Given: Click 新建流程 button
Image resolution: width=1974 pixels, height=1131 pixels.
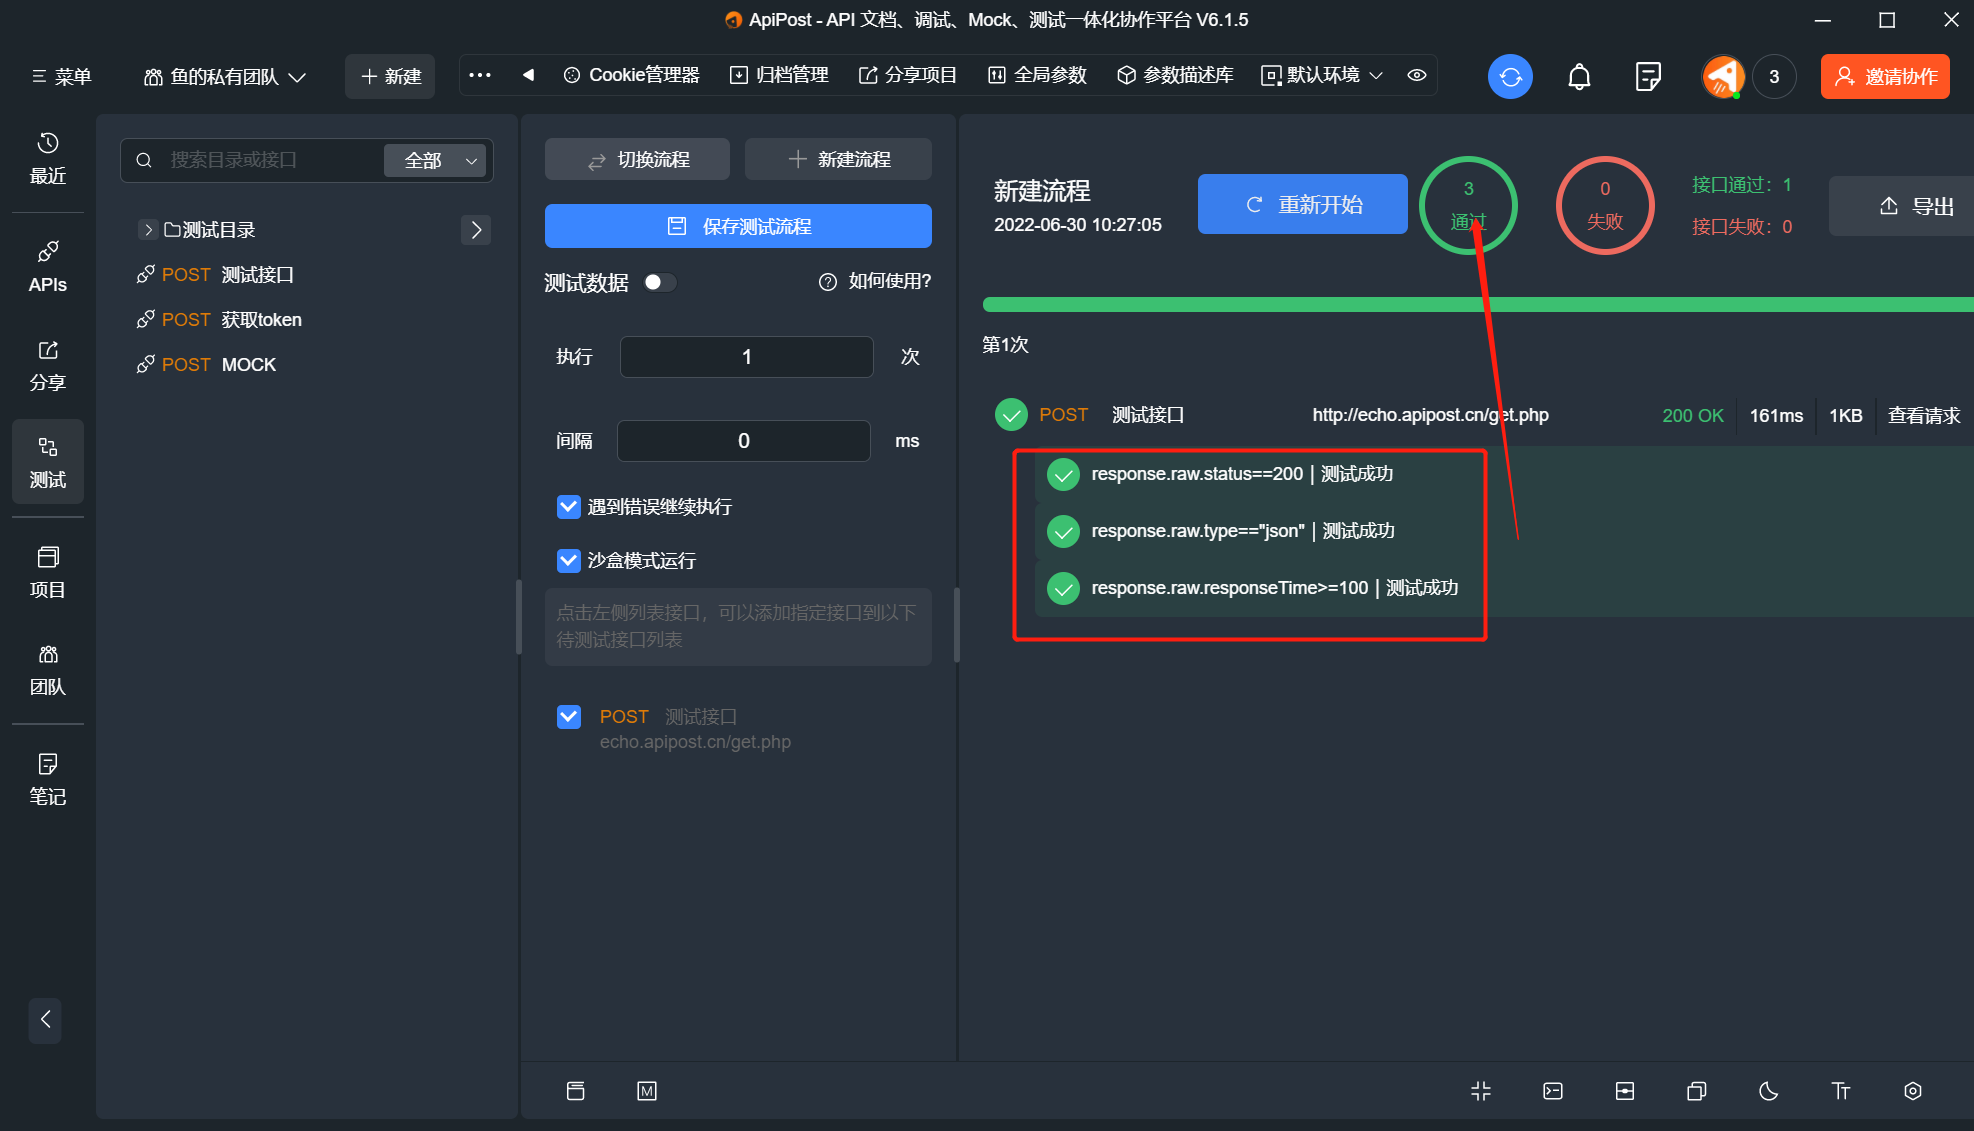Looking at the screenshot, I should 838,159.
